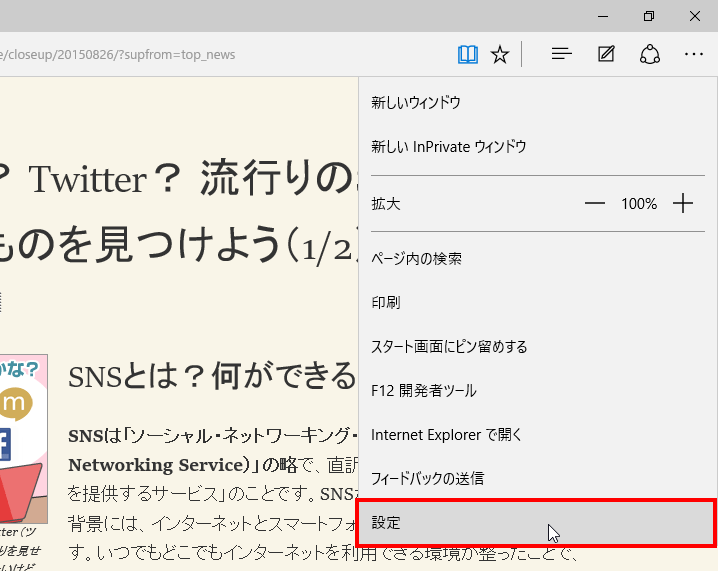Viewport: 718px width, 571px height.
Task: Select 新しいウィンドウ menu item
Action: tap(416, 103)
